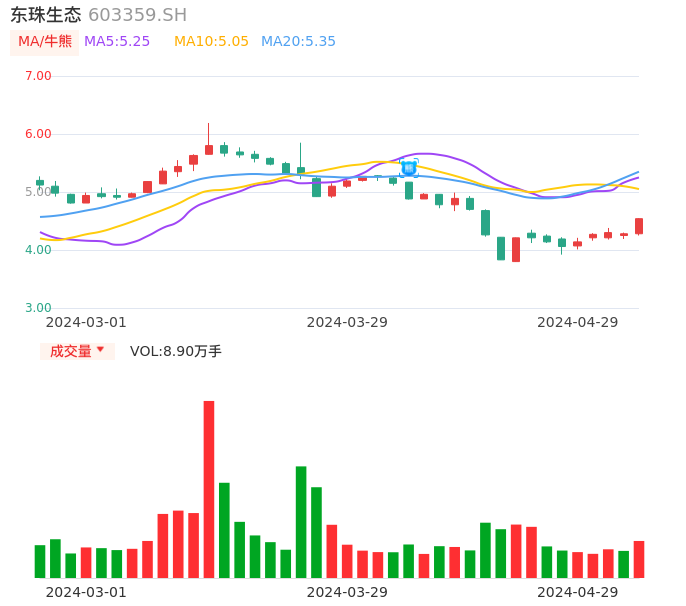686x606 pixels.
Task: Click the stock name 东珠生态
Action: [46, 15]
